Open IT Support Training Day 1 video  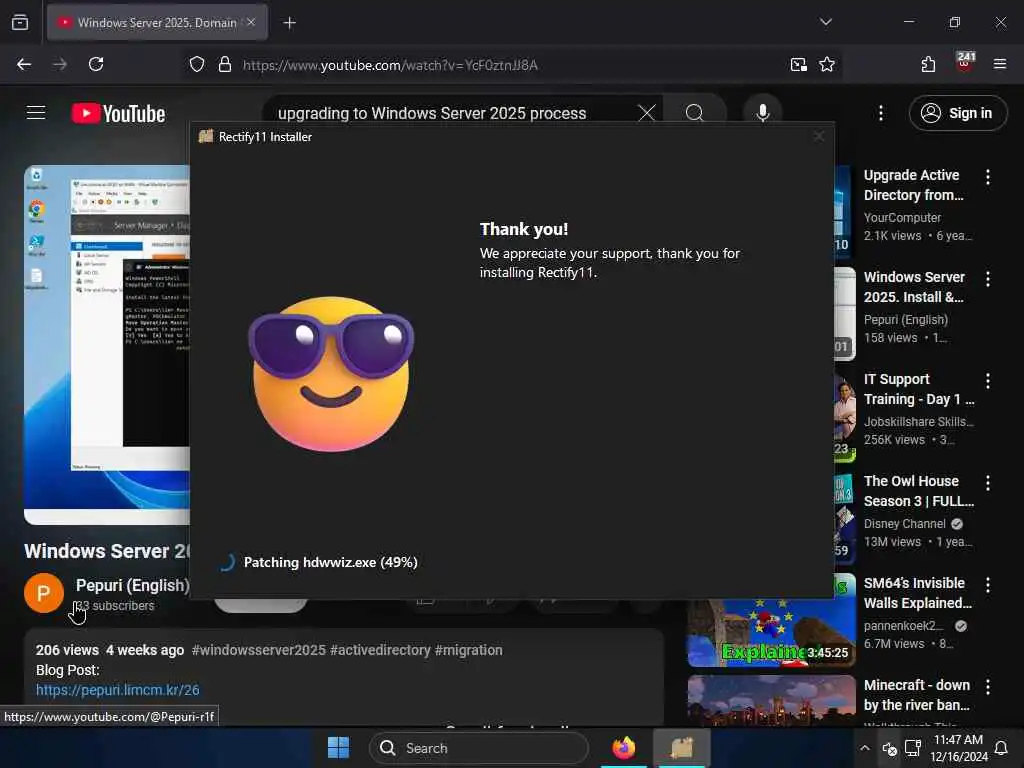919,389
